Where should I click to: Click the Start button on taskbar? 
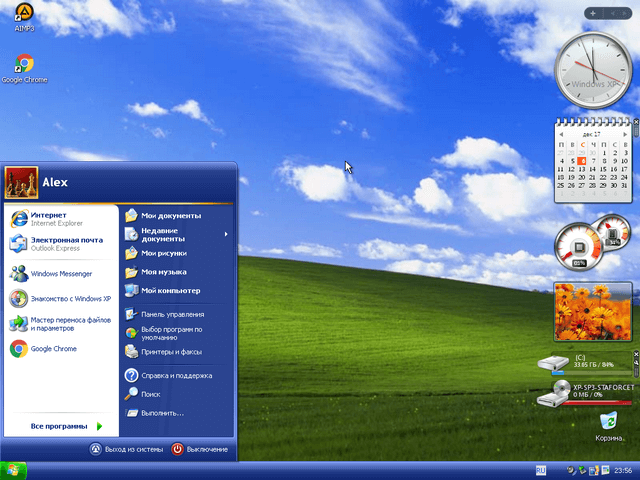tap(13, 471)
